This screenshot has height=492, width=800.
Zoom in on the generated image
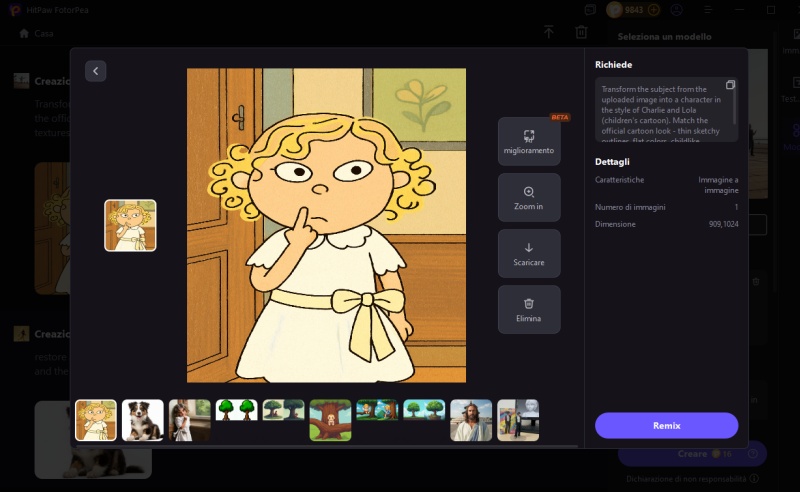coord(529,198)
